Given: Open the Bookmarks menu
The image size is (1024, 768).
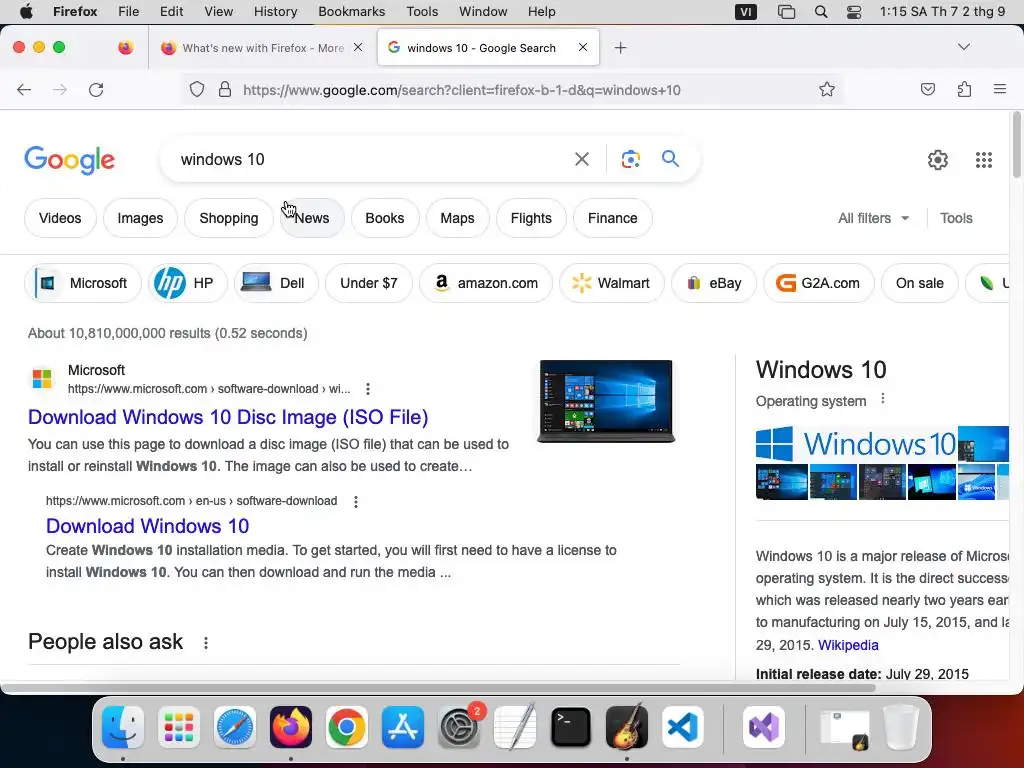Looking at the screenshot, I should [351, 12].
